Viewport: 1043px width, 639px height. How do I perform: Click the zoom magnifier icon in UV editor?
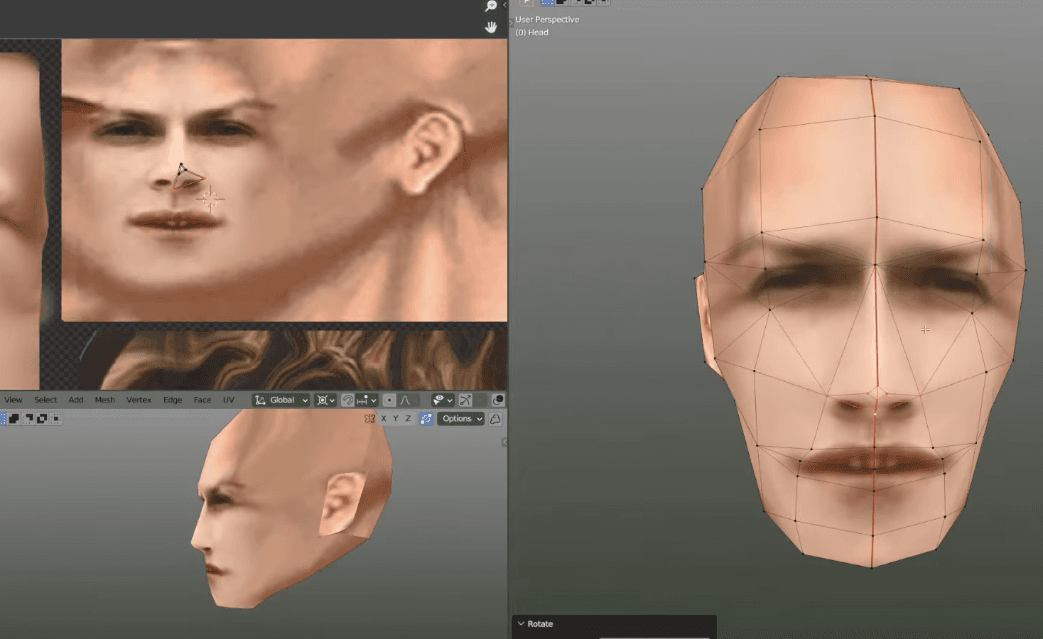(x=491, y=7)
